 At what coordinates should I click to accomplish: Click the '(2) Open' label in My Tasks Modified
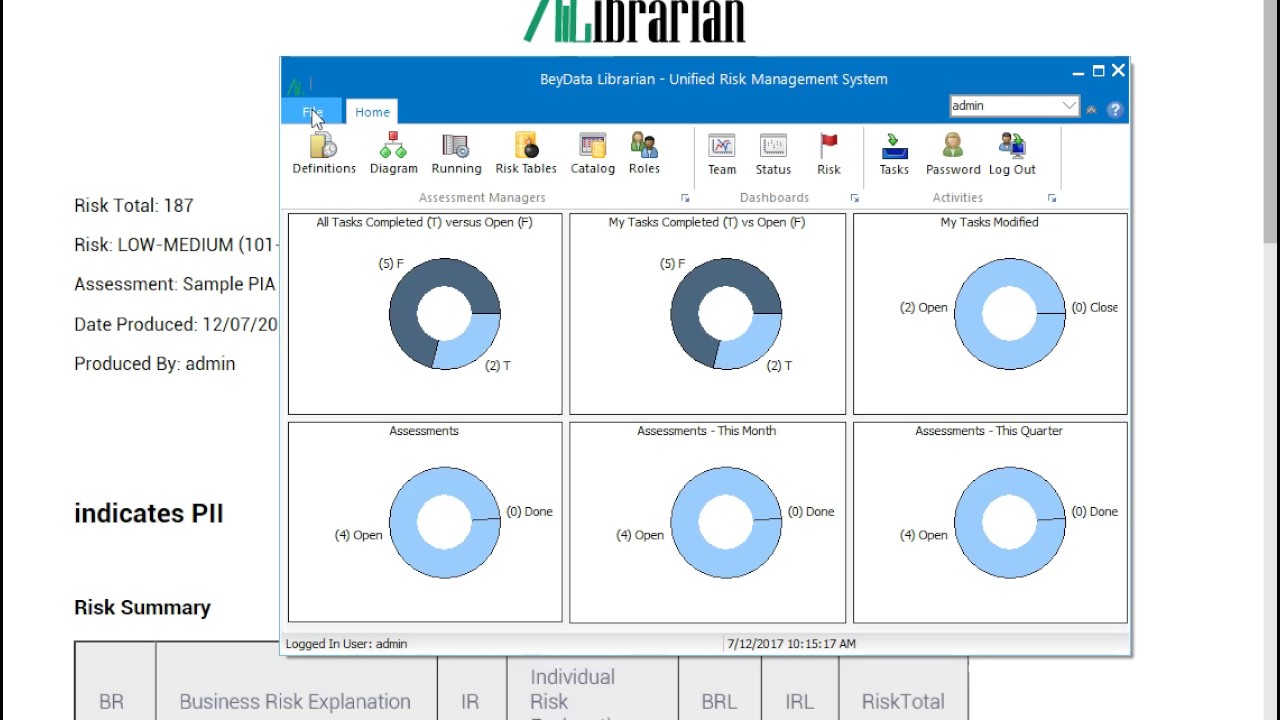(923, 307)
